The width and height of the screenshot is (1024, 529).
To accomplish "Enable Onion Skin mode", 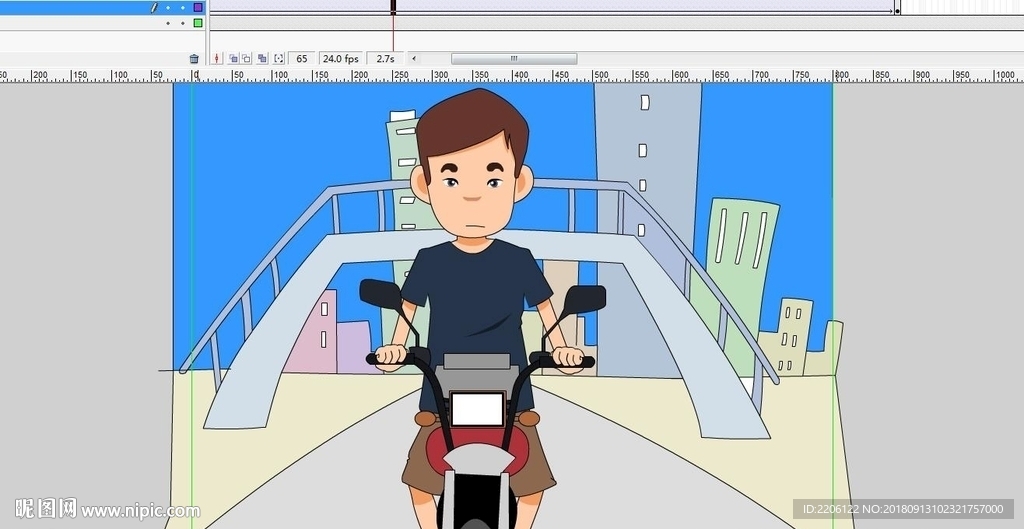I will (x=233, y=59).
